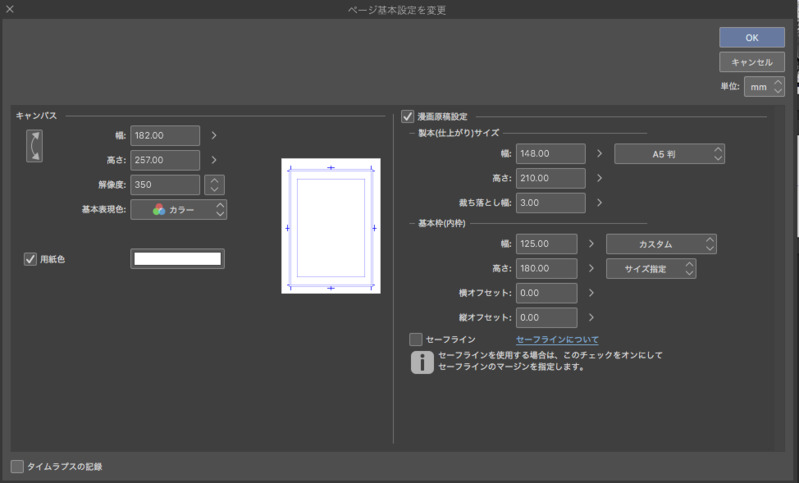Click 基本枠 高さ field showing 180.00

(x=546, y=269)
